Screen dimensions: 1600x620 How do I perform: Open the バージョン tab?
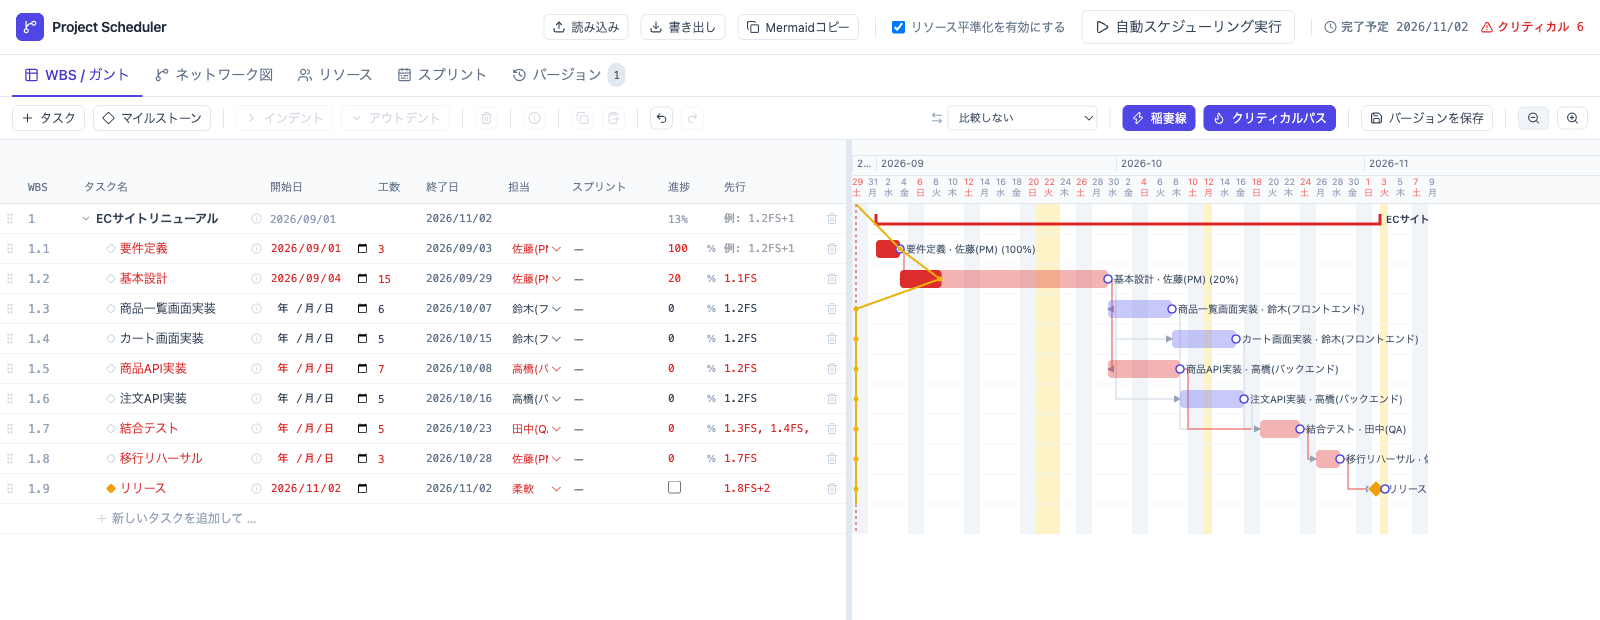[568, 75]
